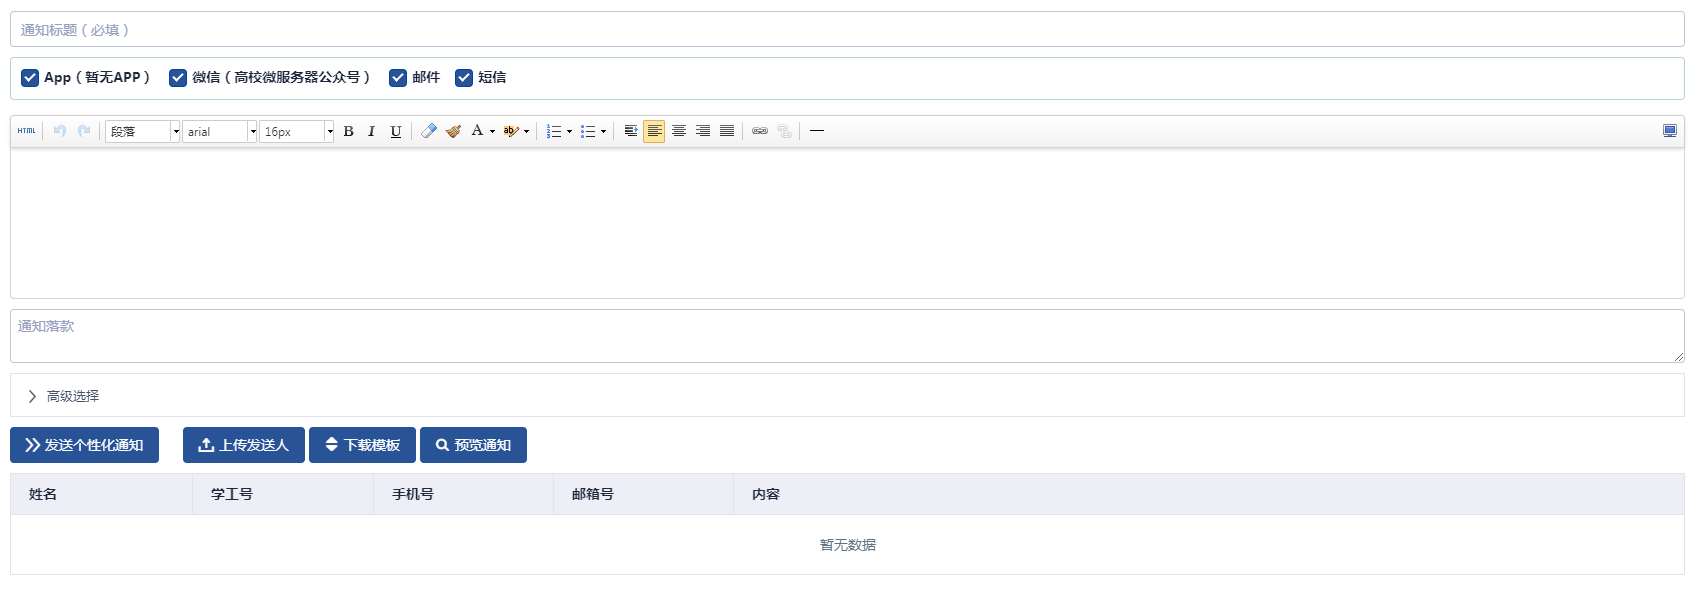Open the highlight color picker arrow
The width and height of the screenshot is (1704, 598).
(x=526, y=131)
